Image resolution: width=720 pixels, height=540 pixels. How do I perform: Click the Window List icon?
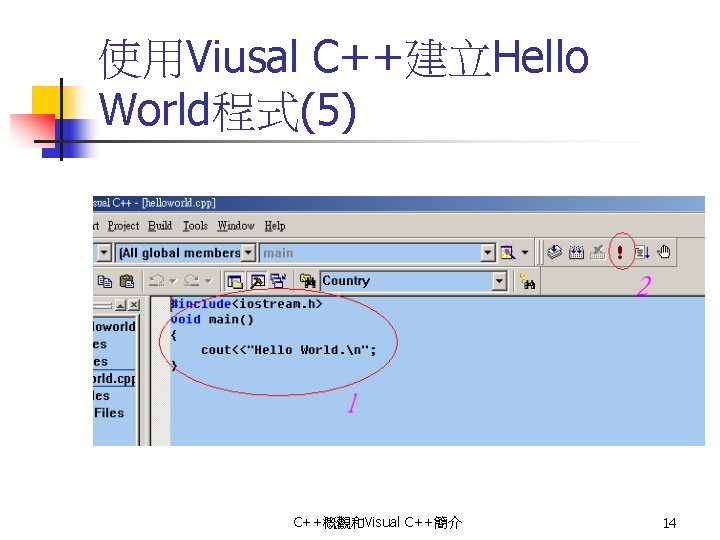pos(278,281)
